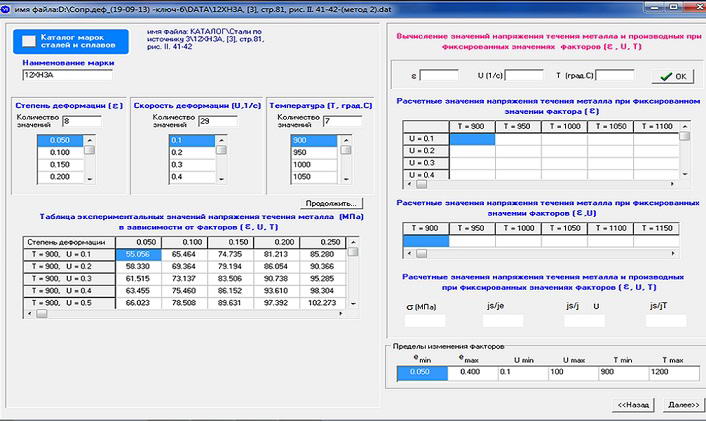
Task: Select 0.3 in the strain rate list
Action: click(192, 165)
